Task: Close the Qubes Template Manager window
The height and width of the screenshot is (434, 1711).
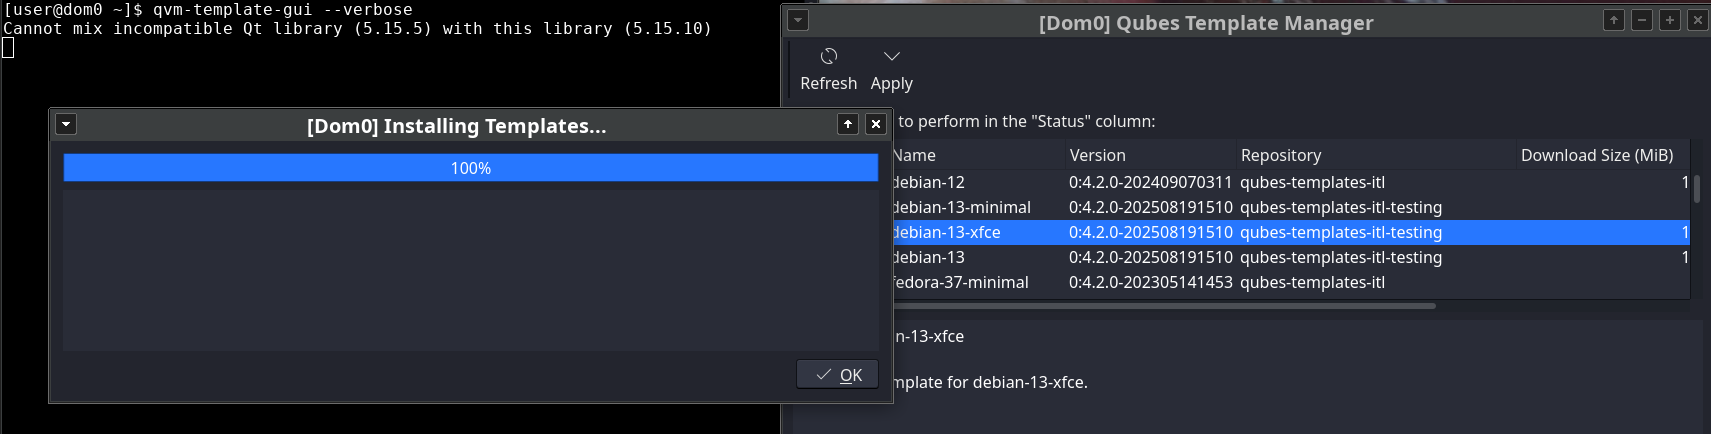Action: (1698, 20)
